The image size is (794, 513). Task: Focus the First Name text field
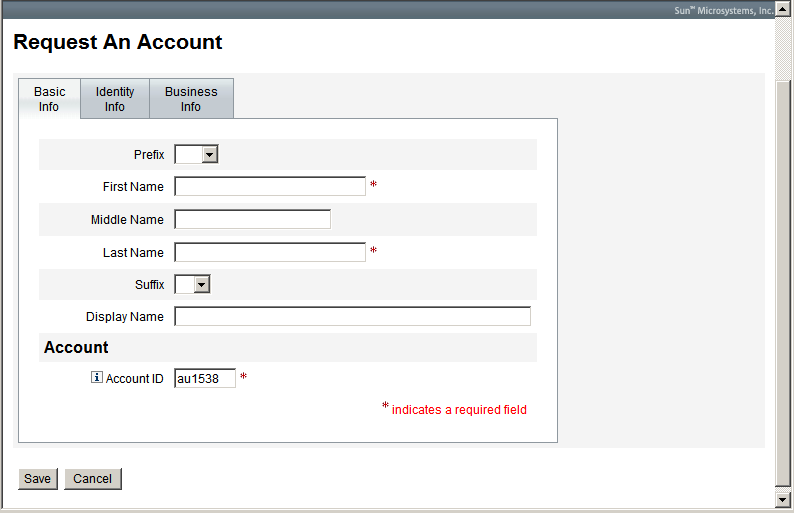(x=270, y=187)
